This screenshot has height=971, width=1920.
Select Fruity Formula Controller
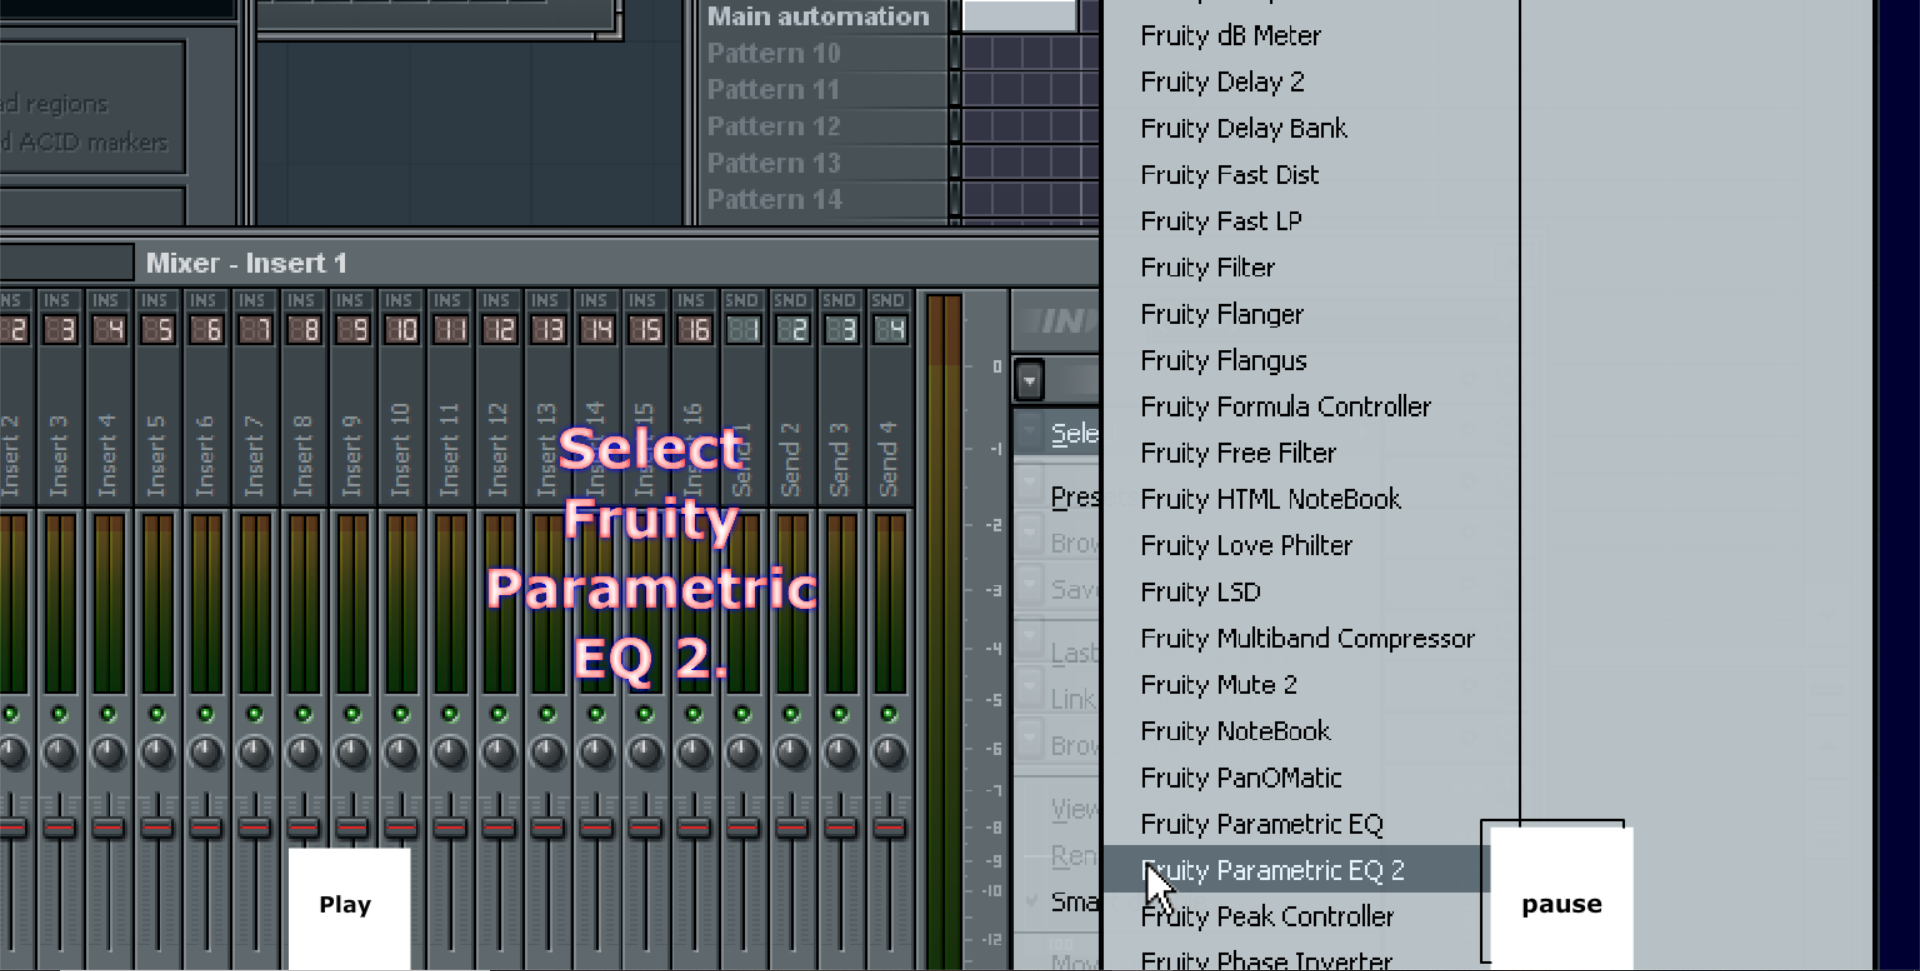click(1285, 407)
